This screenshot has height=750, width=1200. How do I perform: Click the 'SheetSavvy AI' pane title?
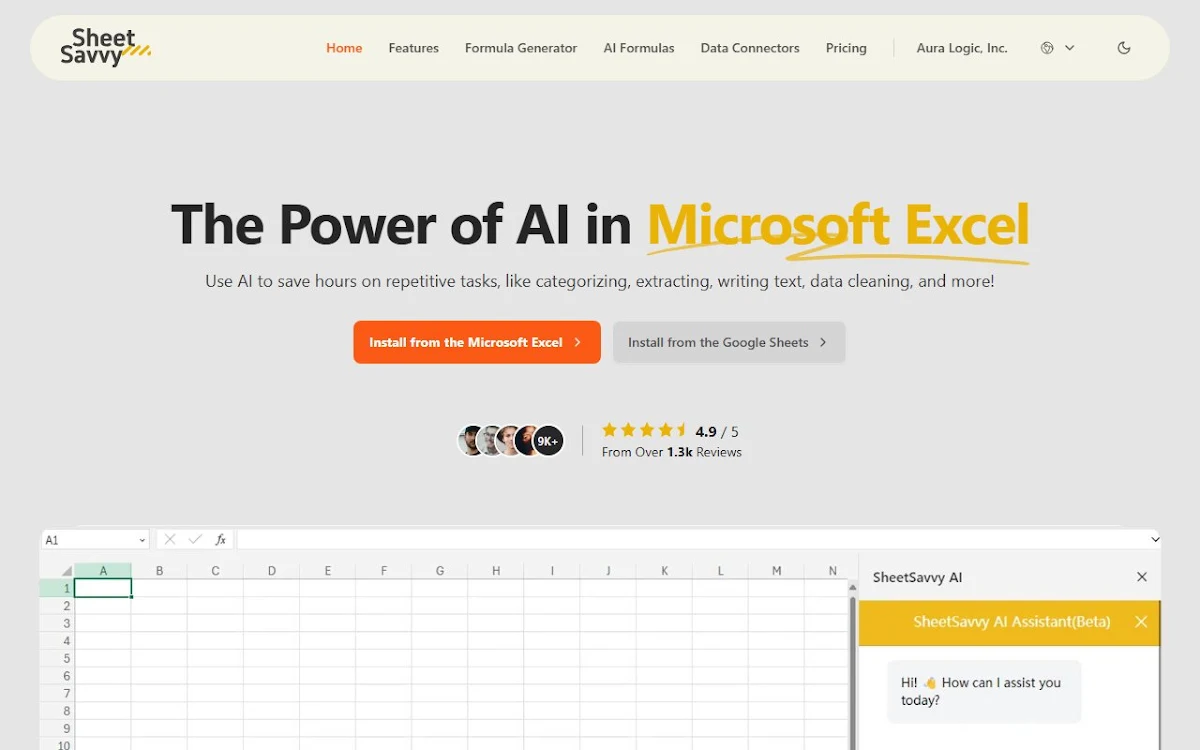coord(917,577)
